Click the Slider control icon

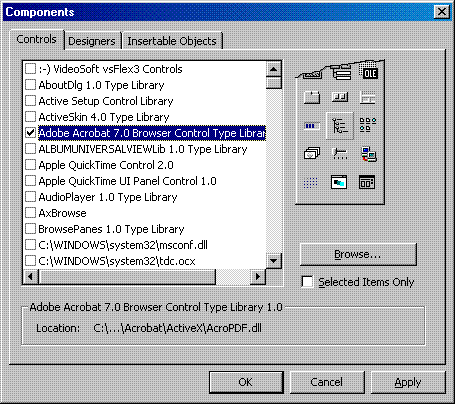340,154
